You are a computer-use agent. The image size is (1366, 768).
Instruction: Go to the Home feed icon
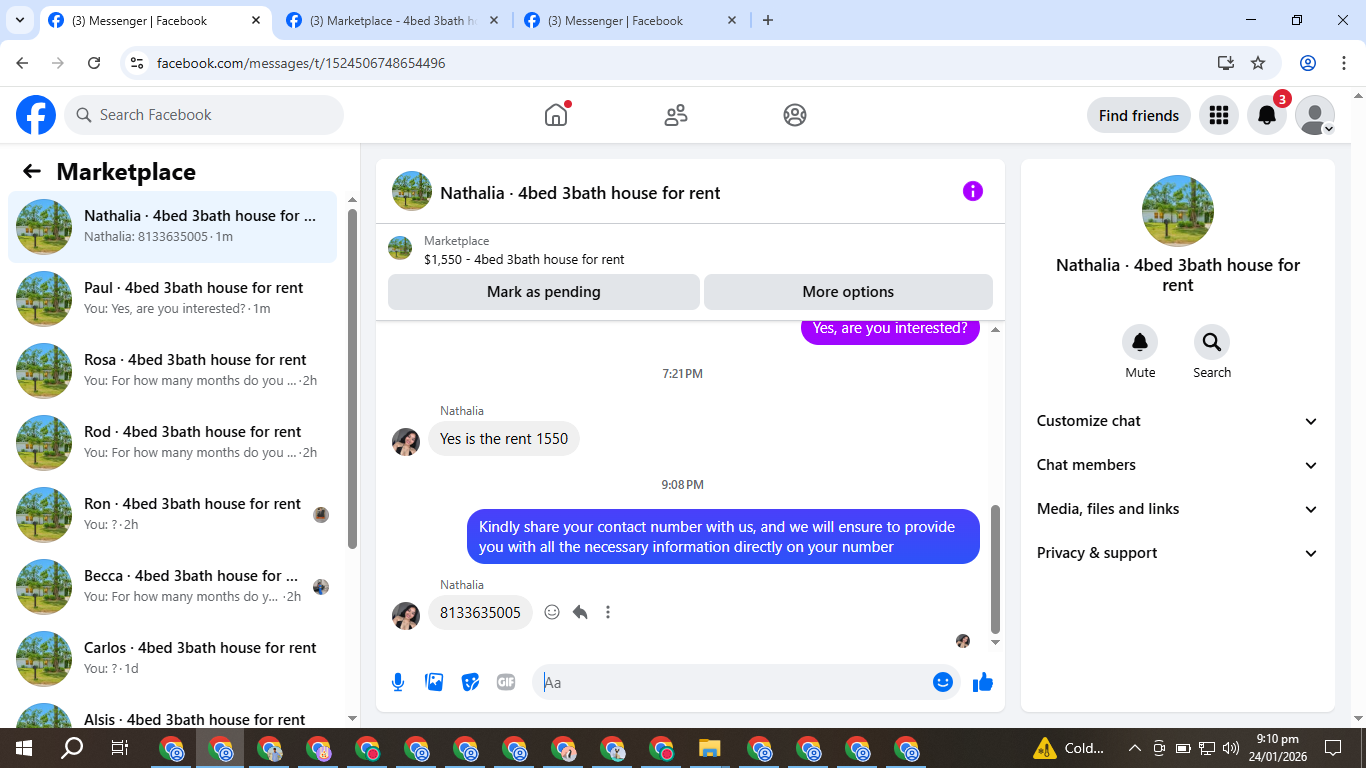(x=556, y=115)
